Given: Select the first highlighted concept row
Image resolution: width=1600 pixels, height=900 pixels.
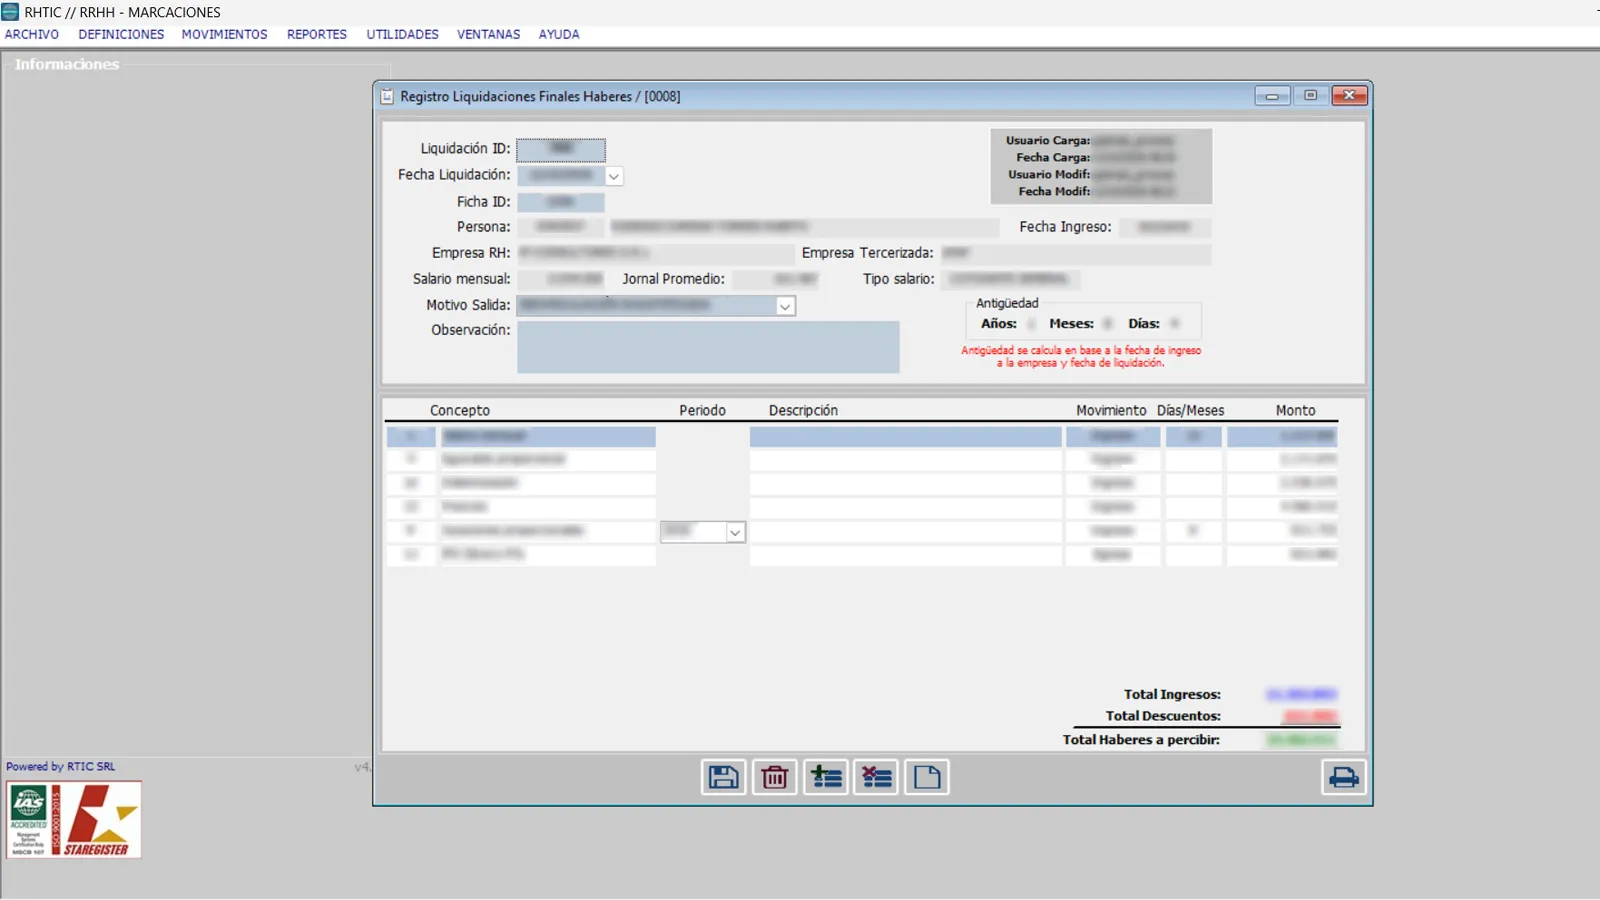Looking at the screenshot, I should (x=862, y=436).
